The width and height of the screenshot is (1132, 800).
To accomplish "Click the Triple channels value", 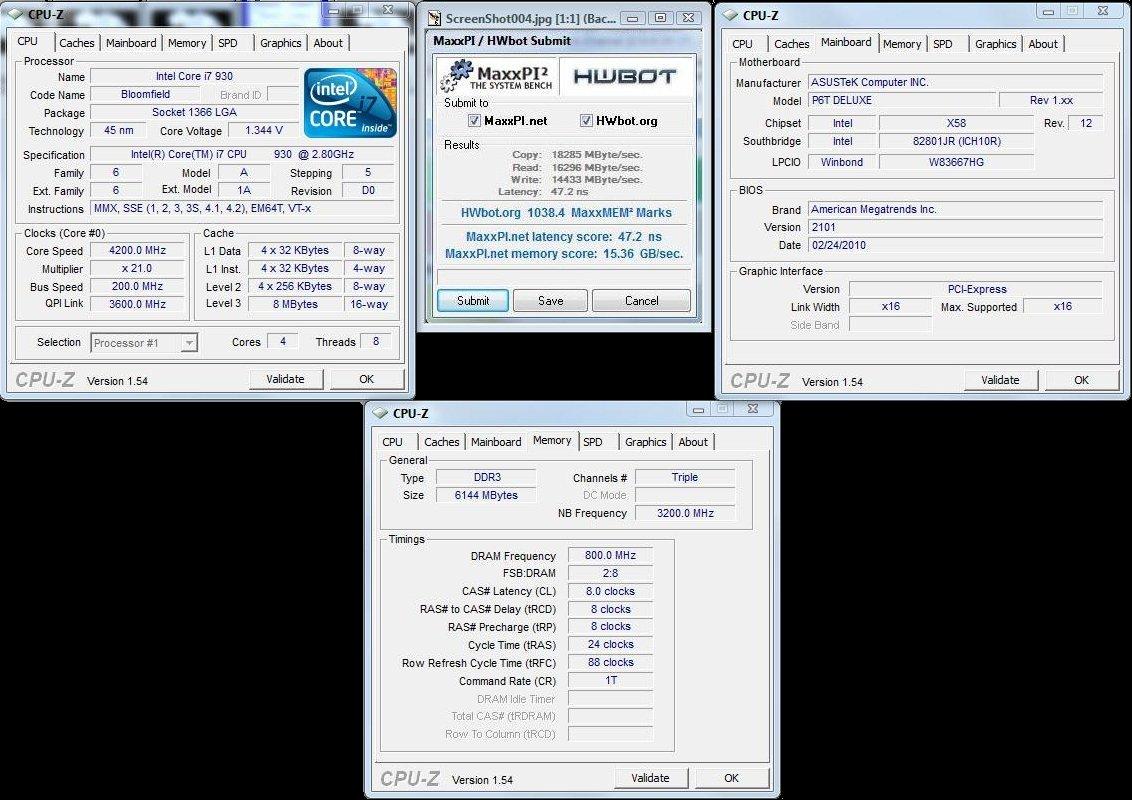I will coord(684,477).
